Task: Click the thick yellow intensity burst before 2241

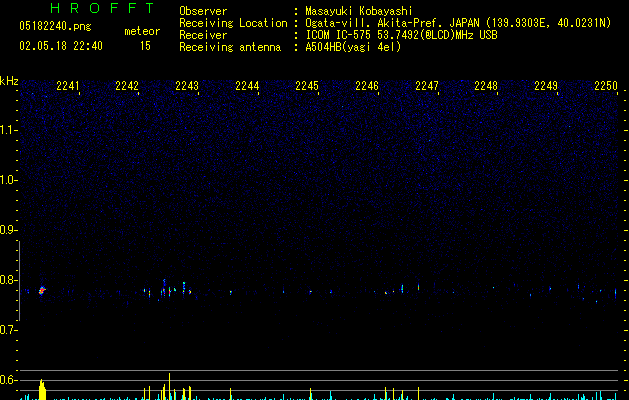Action: point(42,390)
